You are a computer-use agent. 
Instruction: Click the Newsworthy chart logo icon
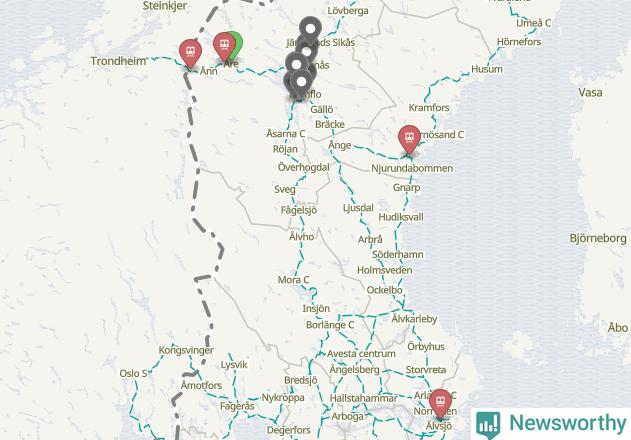pos(488,425)
